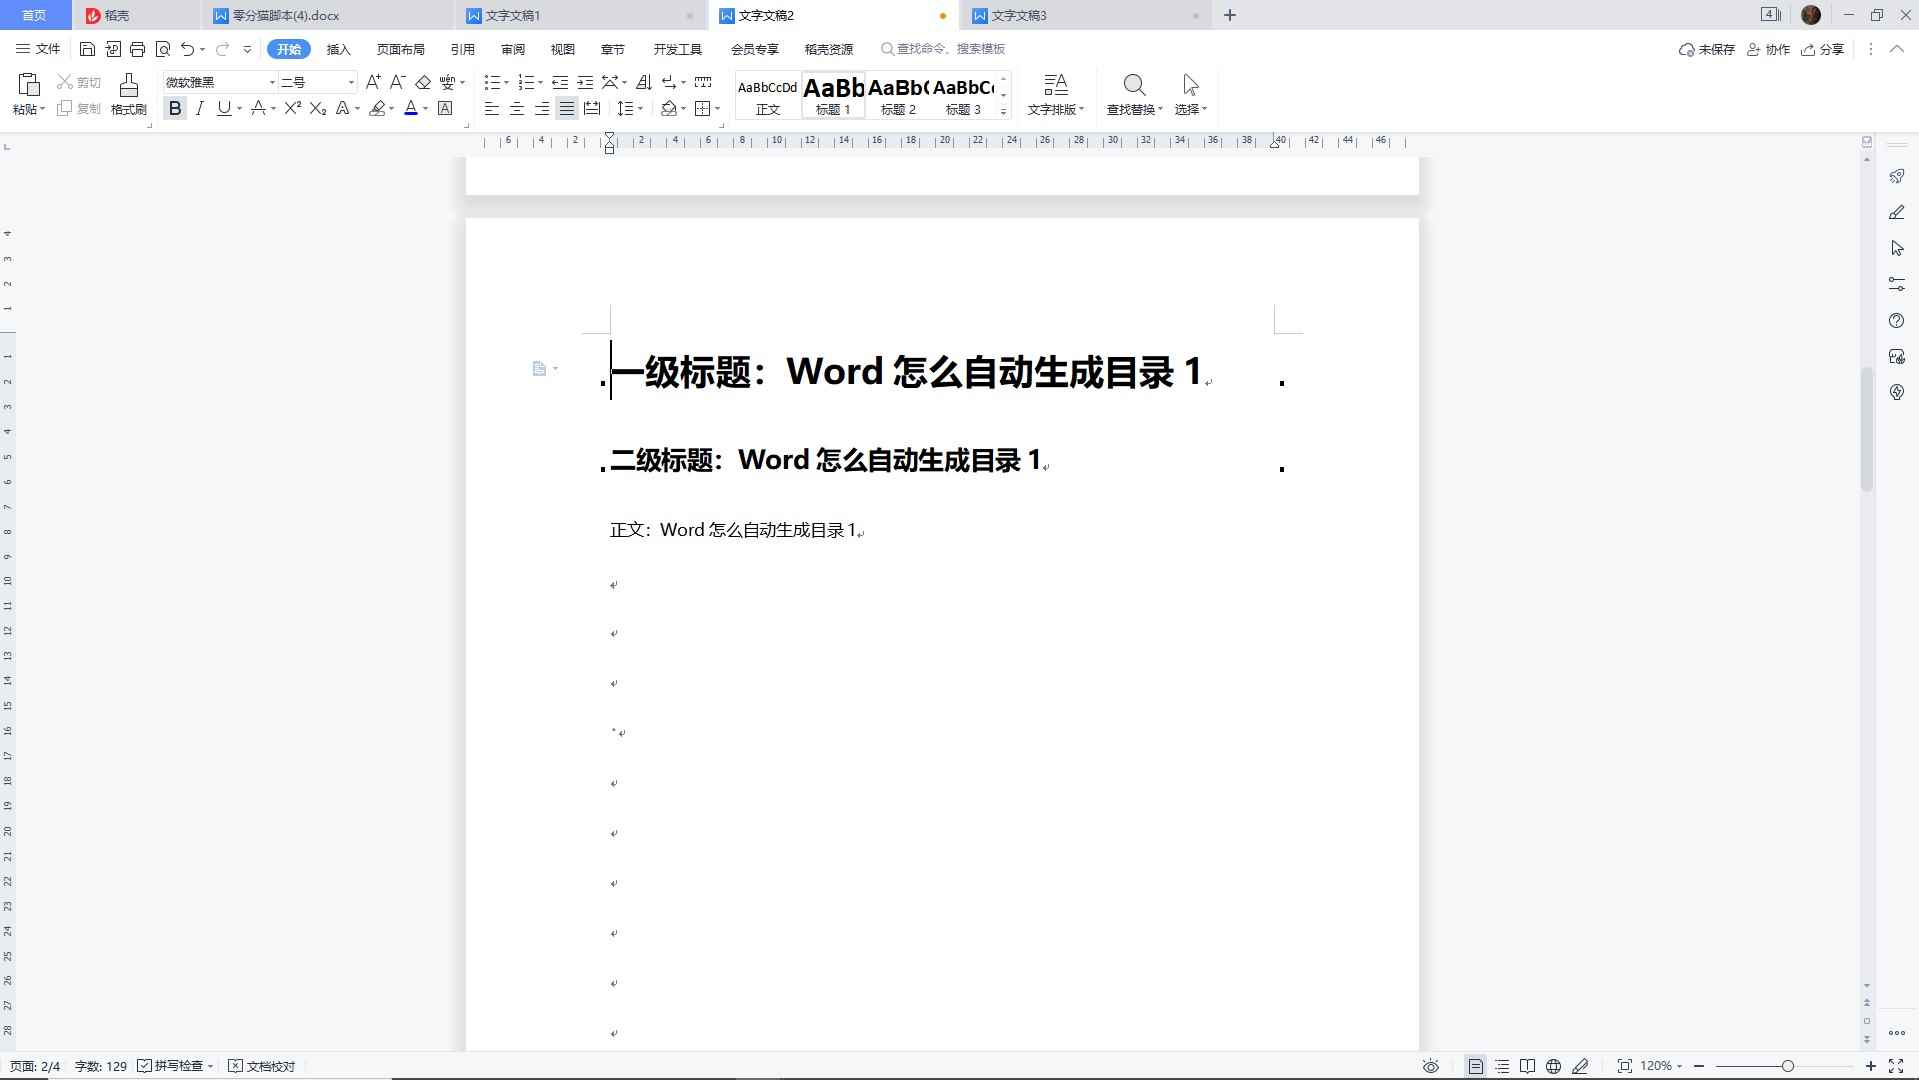Switch to the 插入 ribbon tab
1919x1080 pixels.
click(x=338, y=48)
